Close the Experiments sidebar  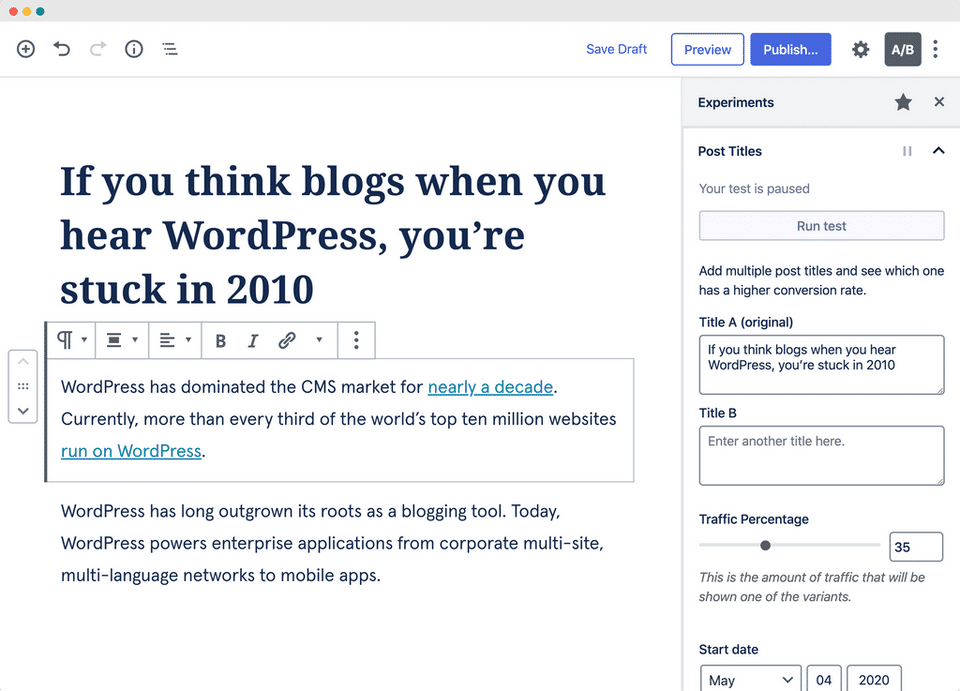[x=939, y=102]
